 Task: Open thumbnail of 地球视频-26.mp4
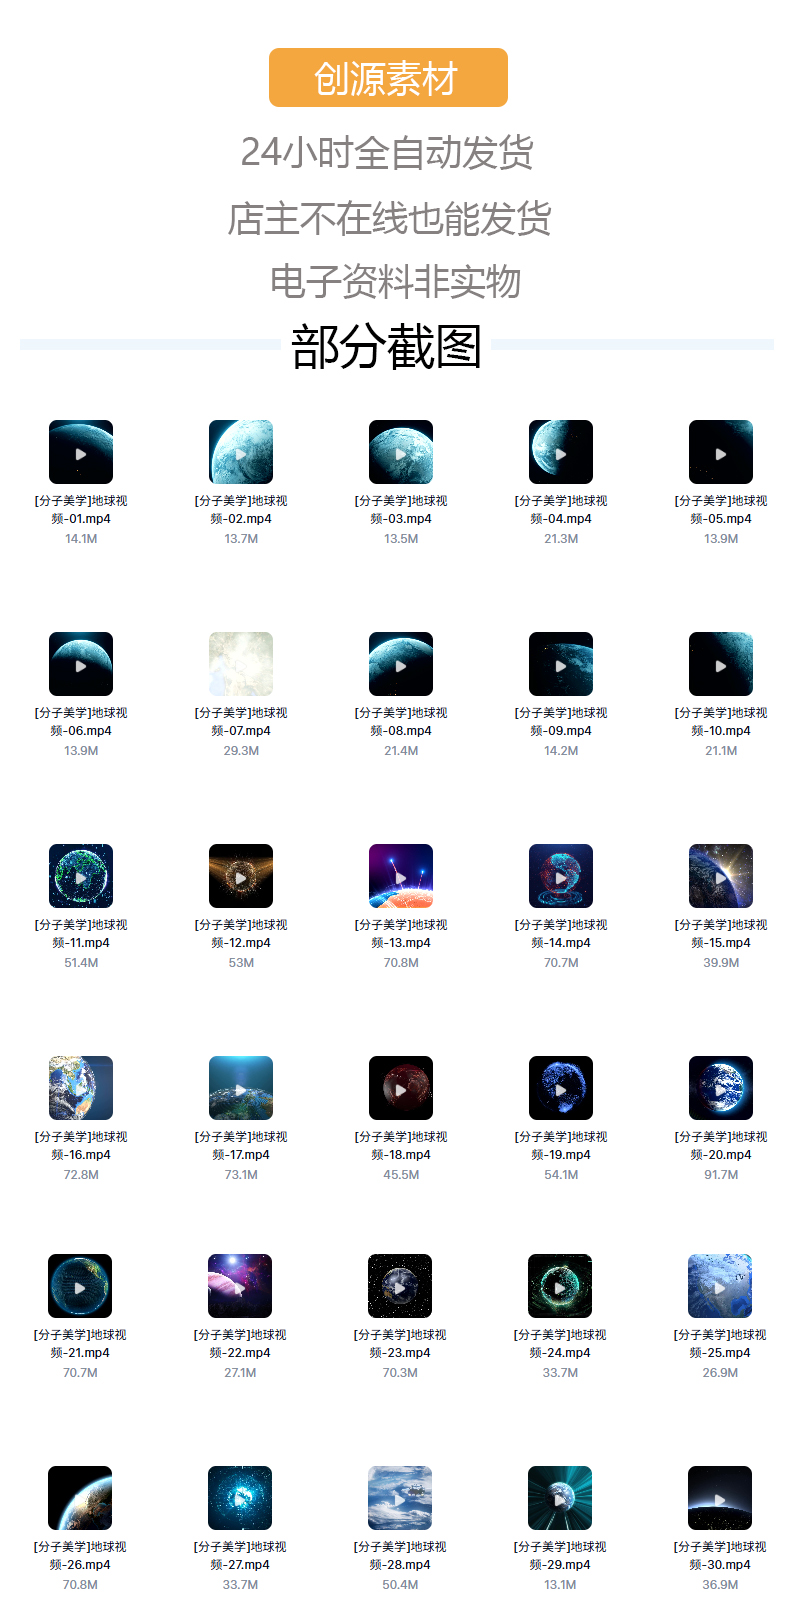[x=80, y=1498]
